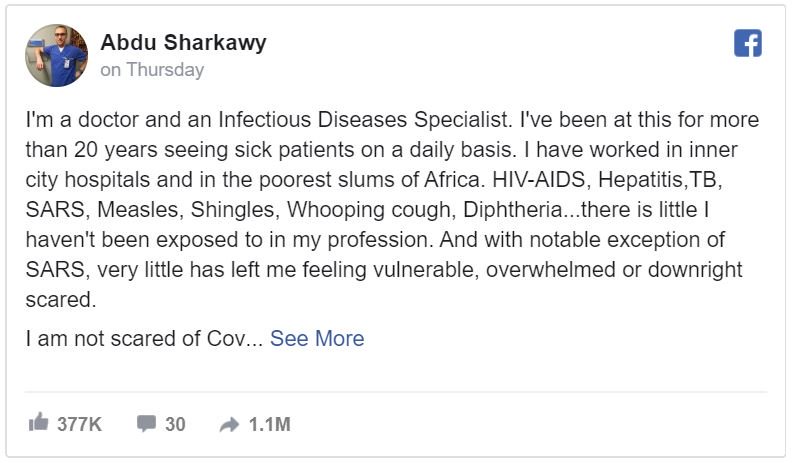View the 1.1M shares count
The height and width of the screenshot is (463, 793).
click(269, 424)
